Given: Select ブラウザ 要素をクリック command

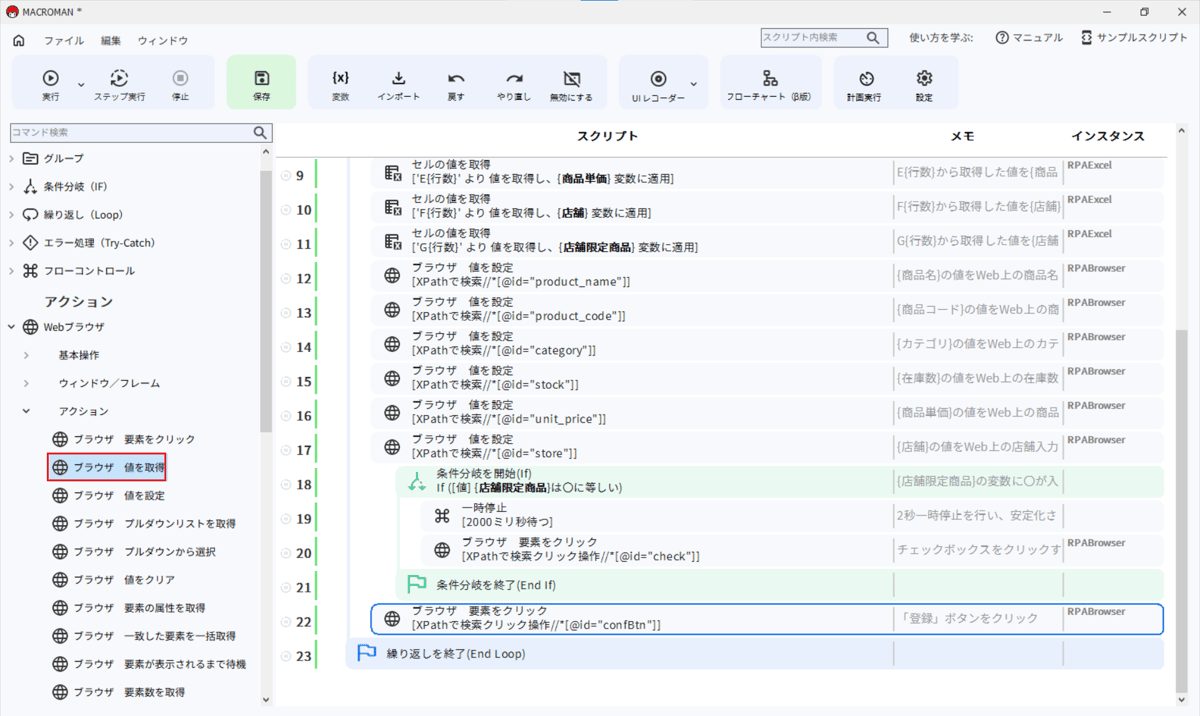Looking at the screenshot, I should 124,439.
